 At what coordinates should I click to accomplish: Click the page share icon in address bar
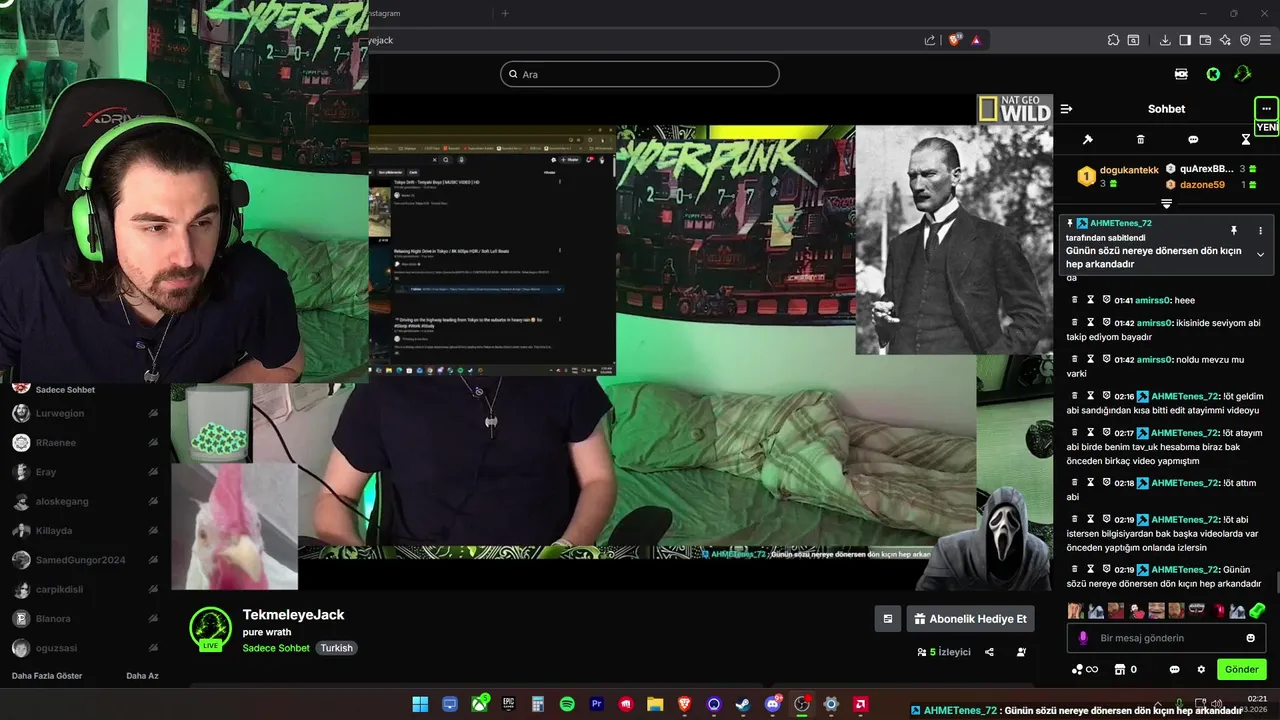(x=930, y=40)
